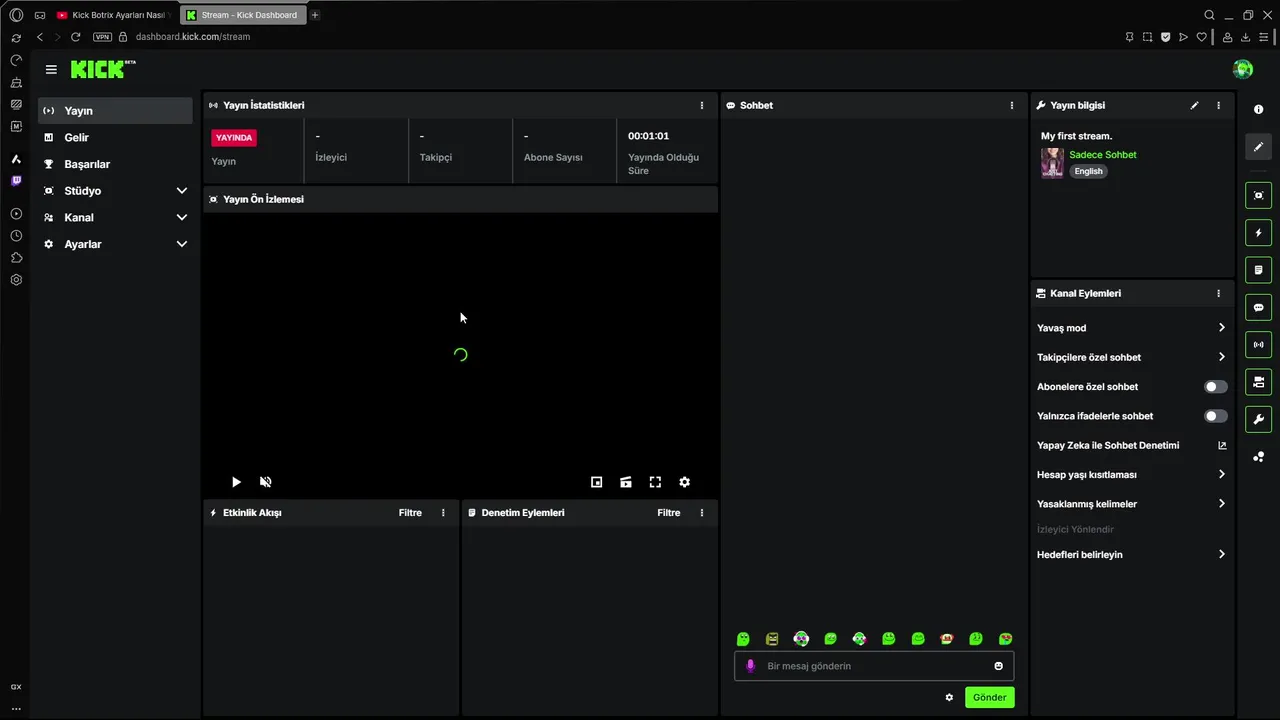Reload the page with the refresh button

75,37
